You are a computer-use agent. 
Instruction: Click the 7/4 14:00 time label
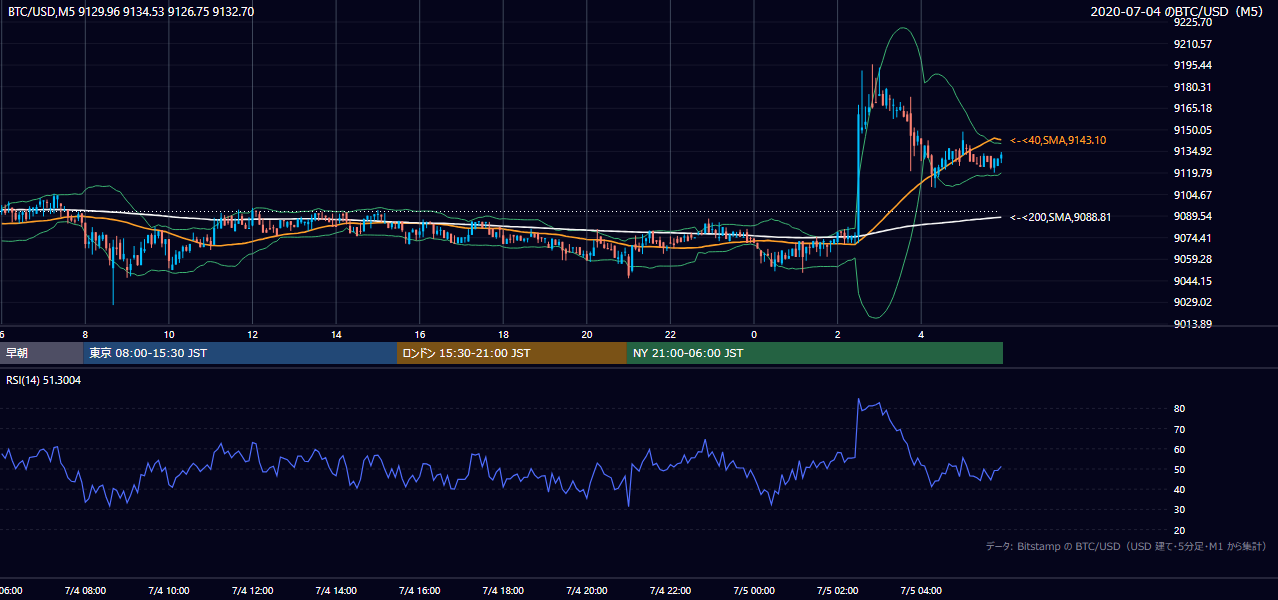(336, 590)
